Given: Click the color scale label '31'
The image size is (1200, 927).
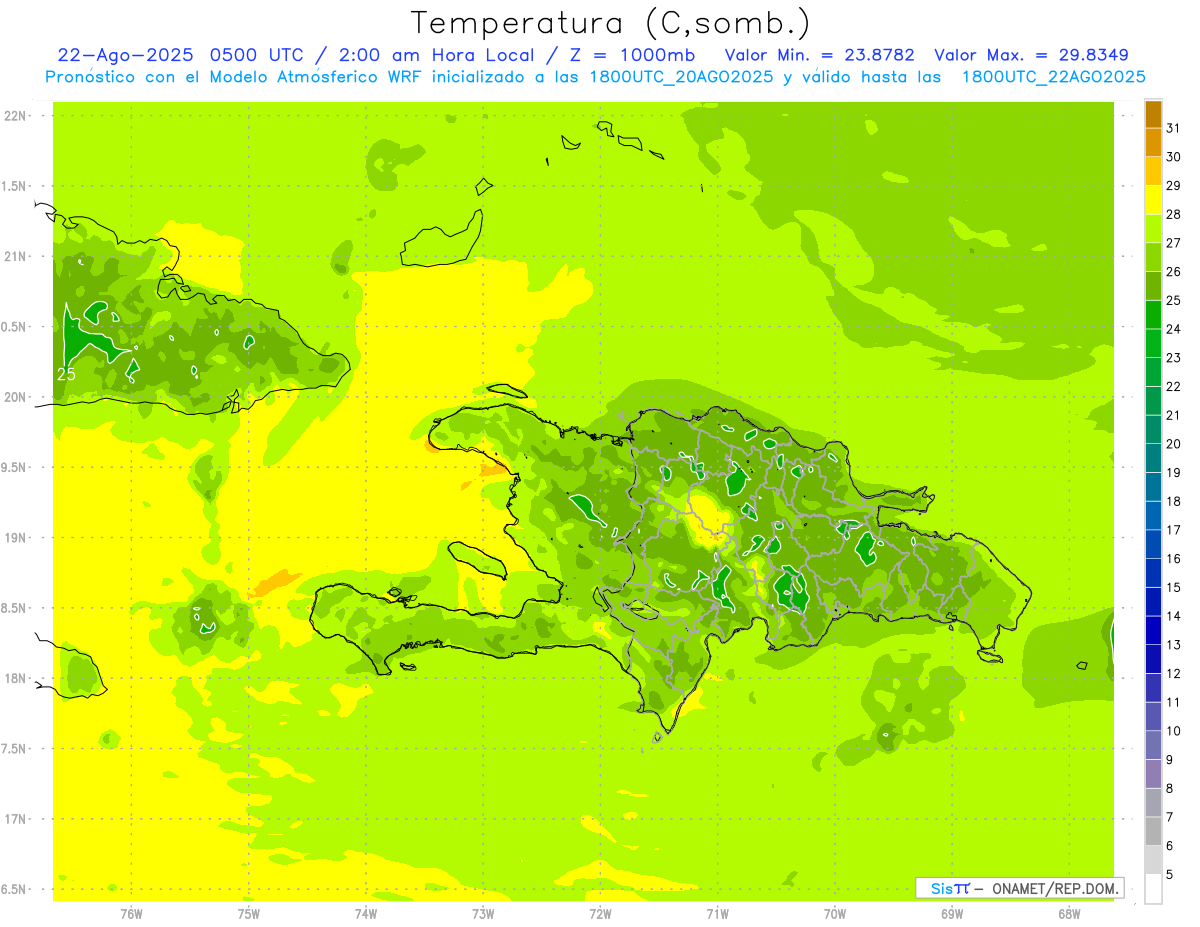Looking at the screenshot, I should pyautogui.click(x=1174, y=128).
